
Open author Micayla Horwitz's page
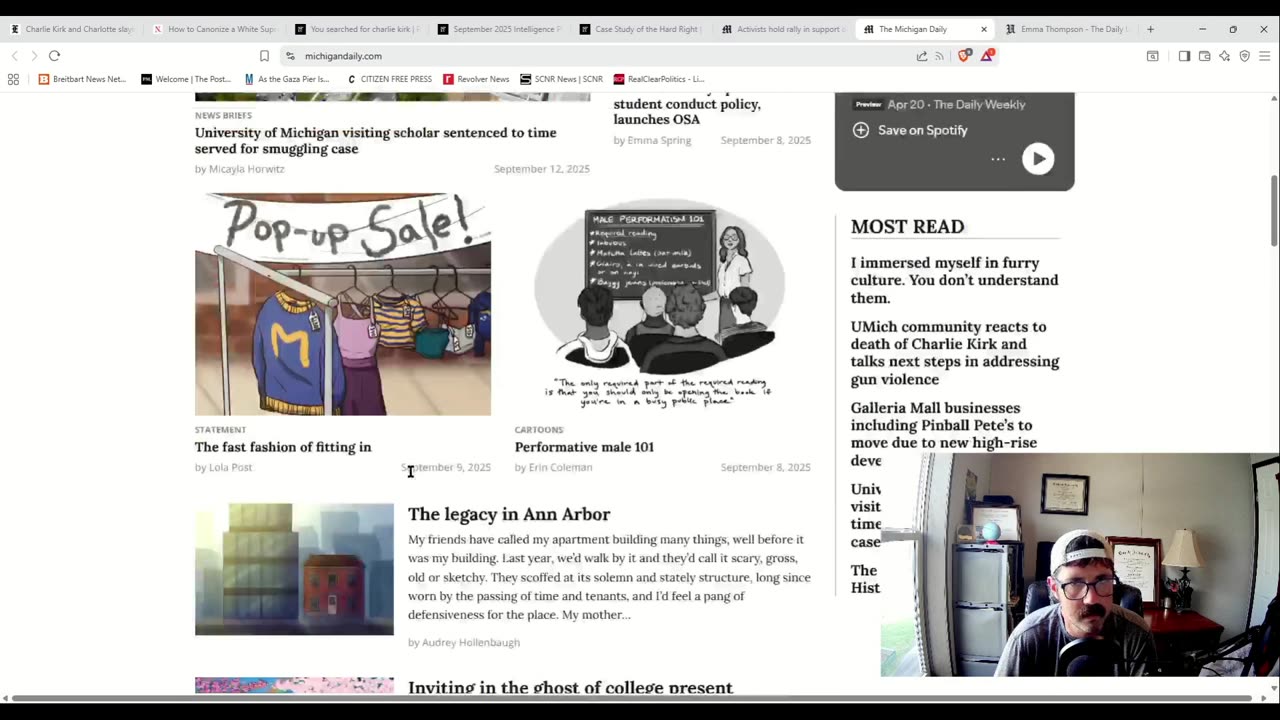(x=246, y=169)
